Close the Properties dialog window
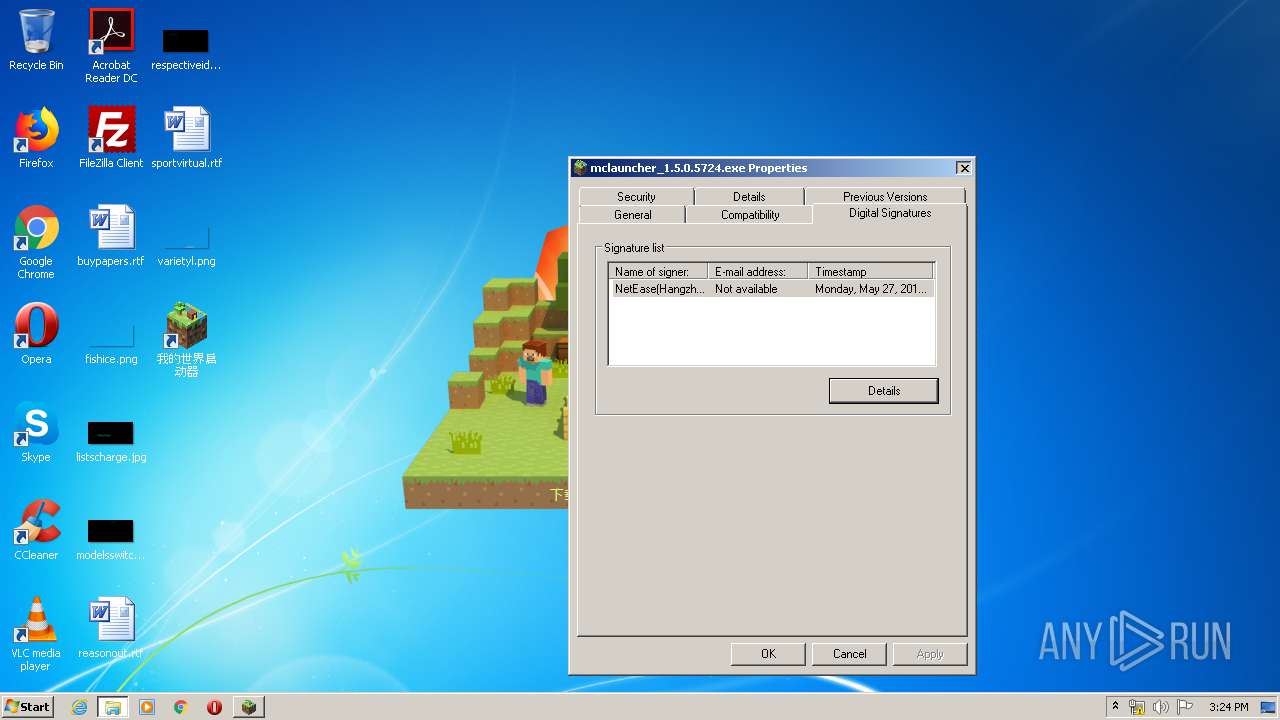 (963, 168)
